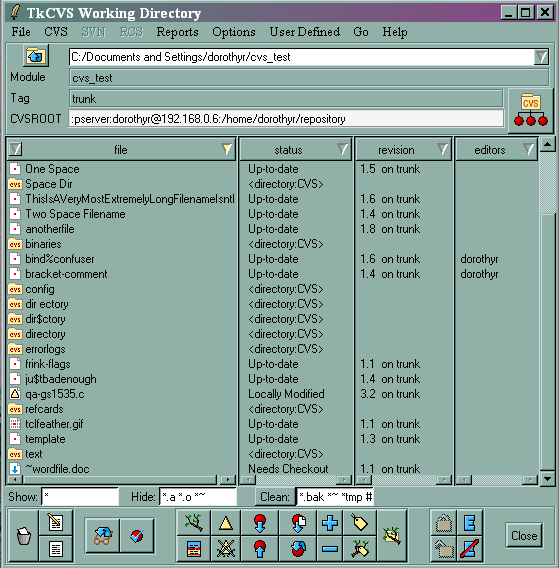
Task: Open the Options menu
Action: click(x=234, y=32)
